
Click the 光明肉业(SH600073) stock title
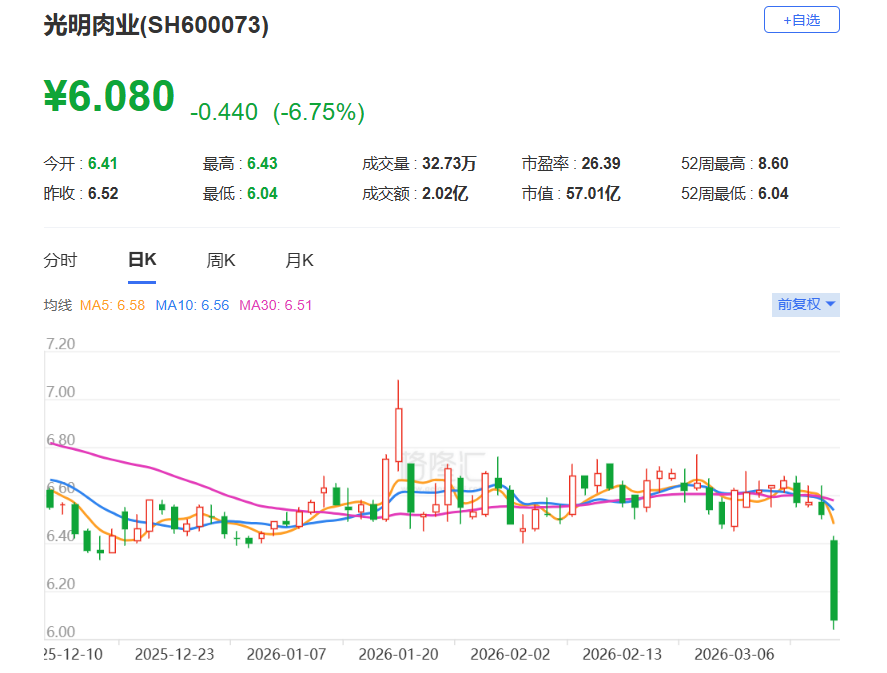156,26
